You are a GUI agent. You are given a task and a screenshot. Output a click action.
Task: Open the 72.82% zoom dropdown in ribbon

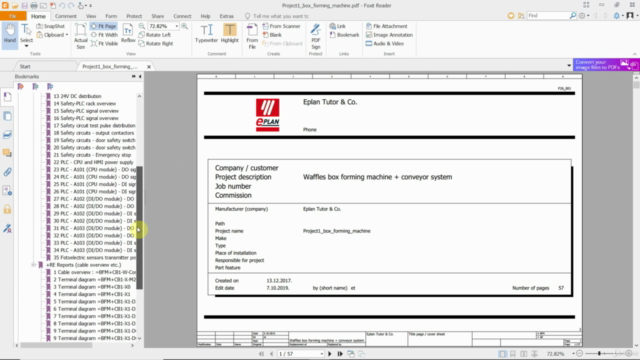coord(176,26)
